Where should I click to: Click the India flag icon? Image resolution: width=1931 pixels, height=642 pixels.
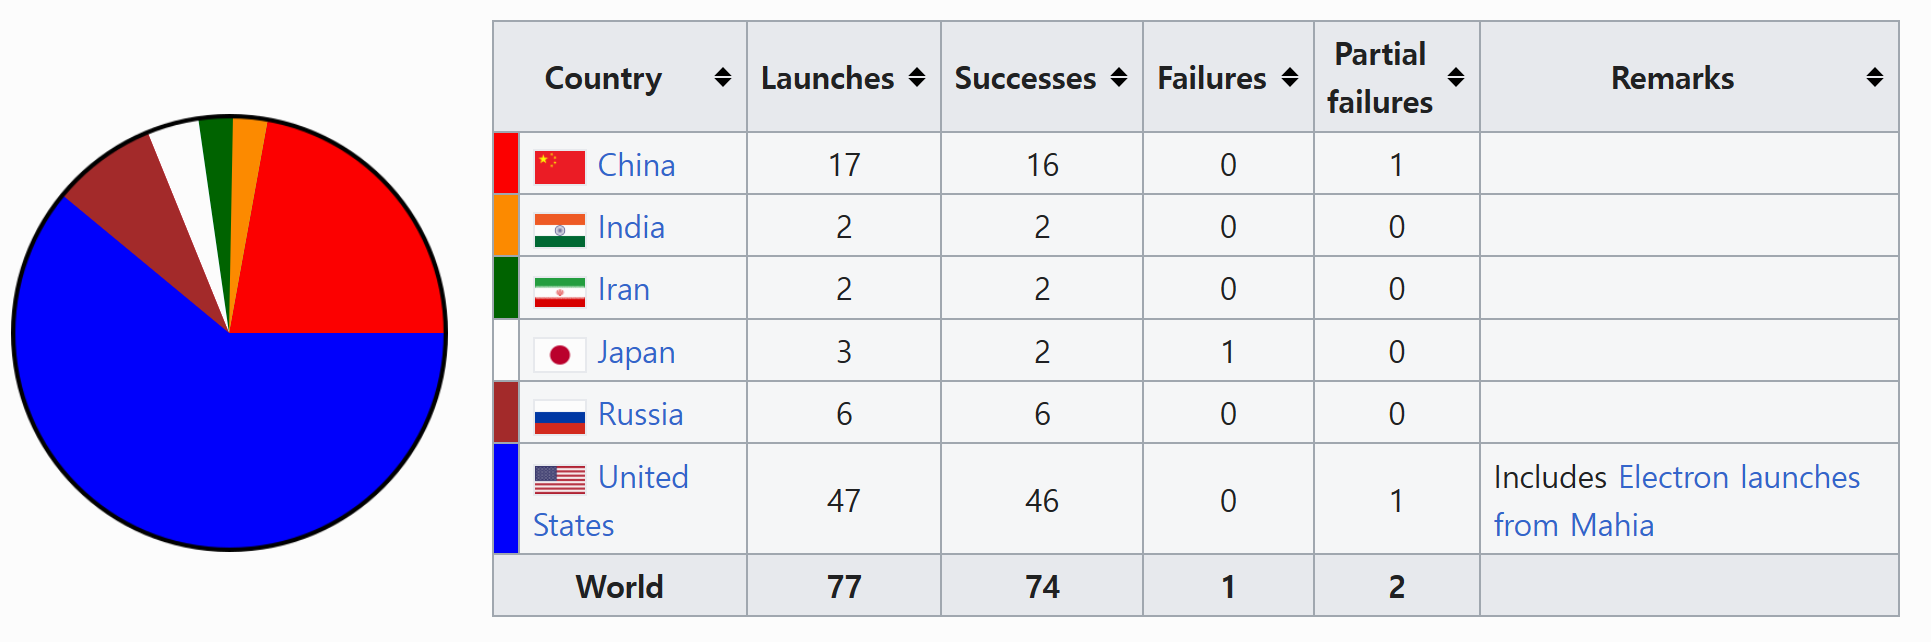(560, 230)
